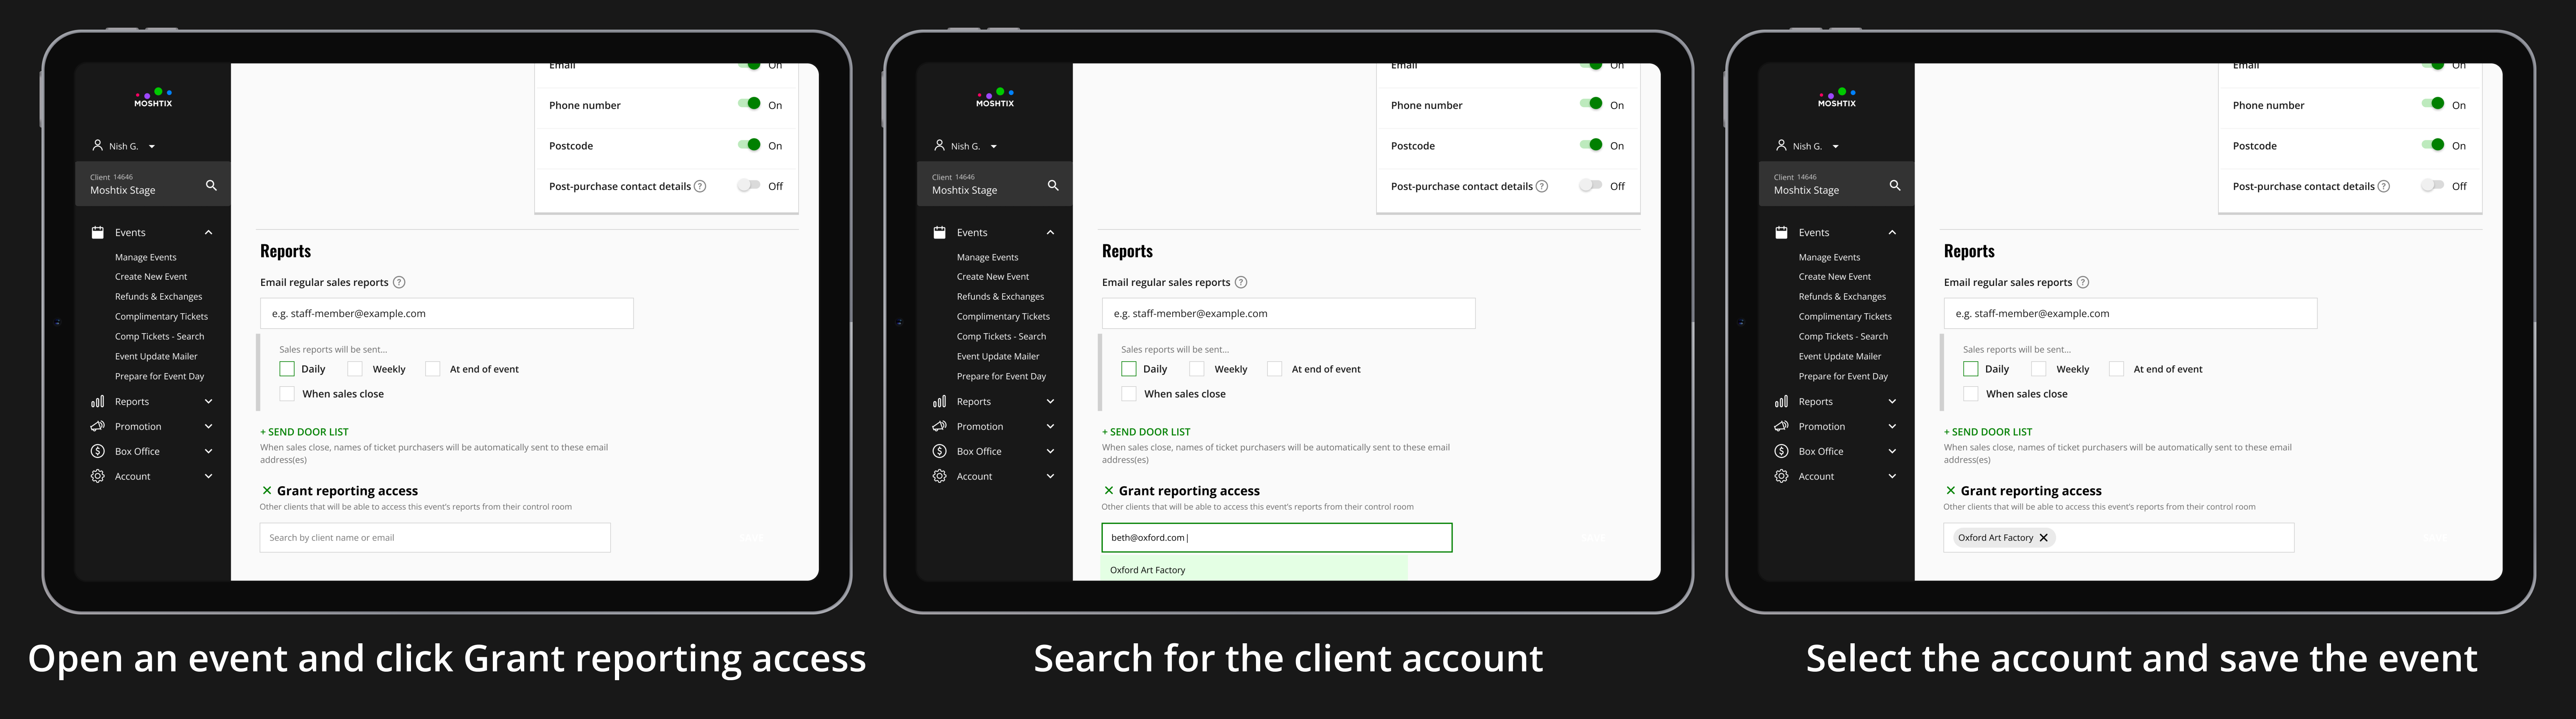The image size is (2576, 719).
Task: Click the Events calendar icon on middle tablet
Action: tap(940, 232)
